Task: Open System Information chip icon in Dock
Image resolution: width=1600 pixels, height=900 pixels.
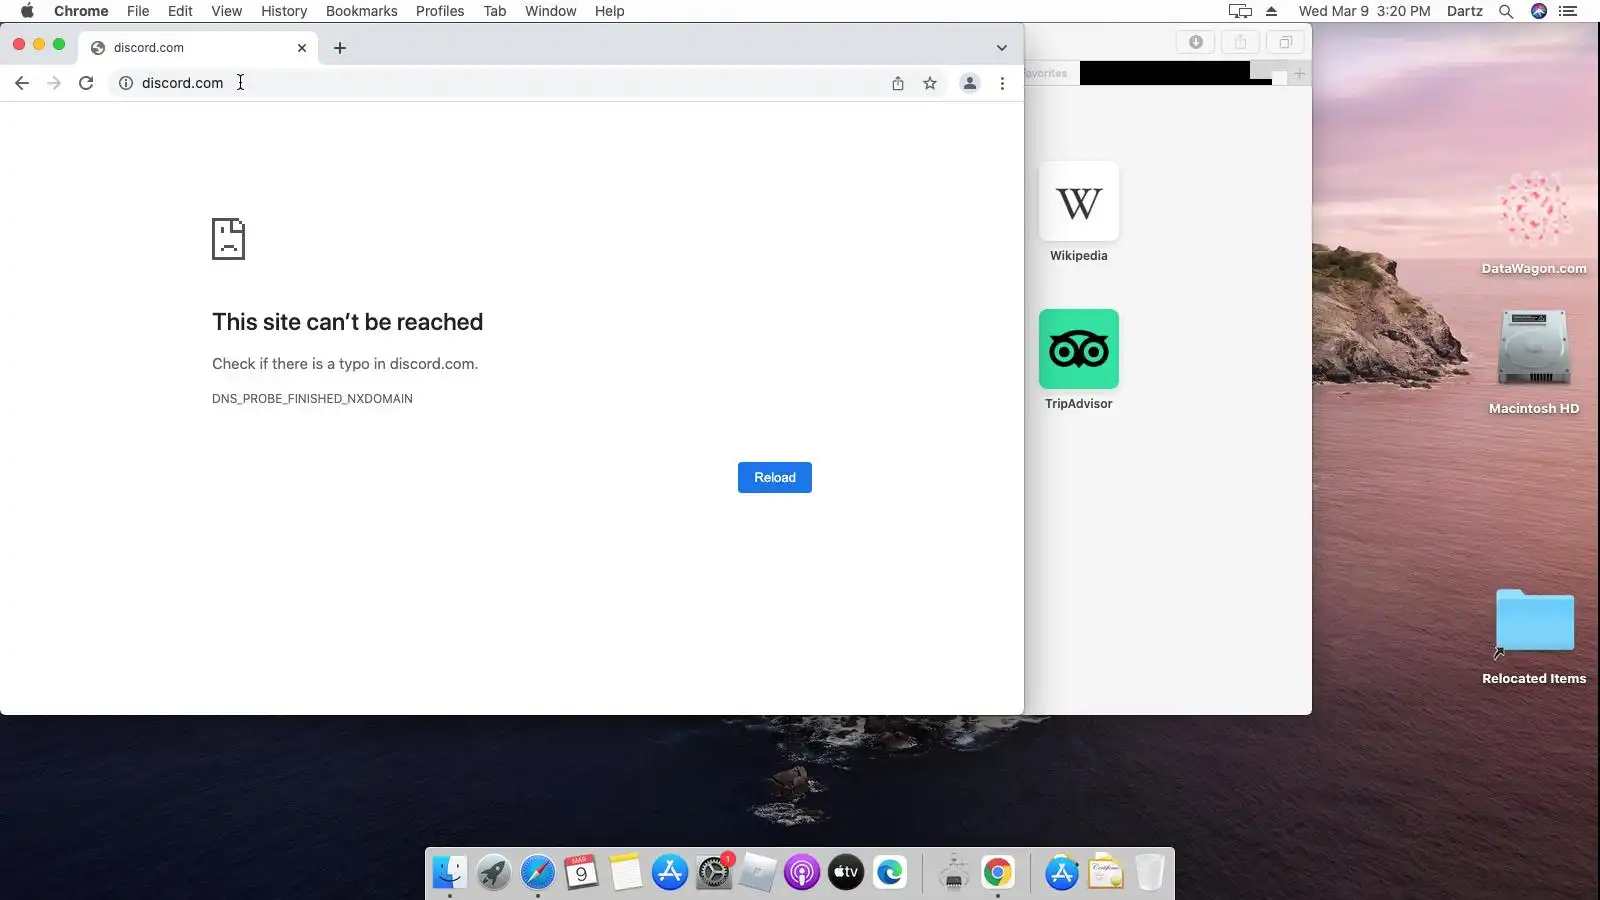Action: [x=954, y=873]
